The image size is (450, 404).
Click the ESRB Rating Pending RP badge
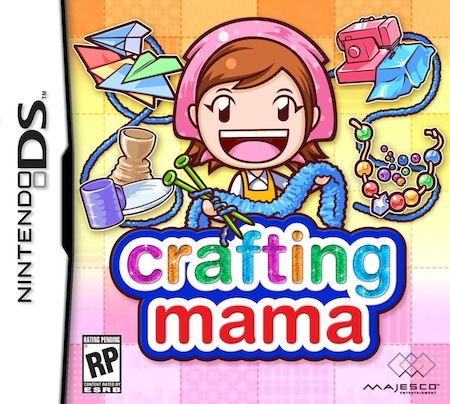pyautogui.click(x=102, y=364)
